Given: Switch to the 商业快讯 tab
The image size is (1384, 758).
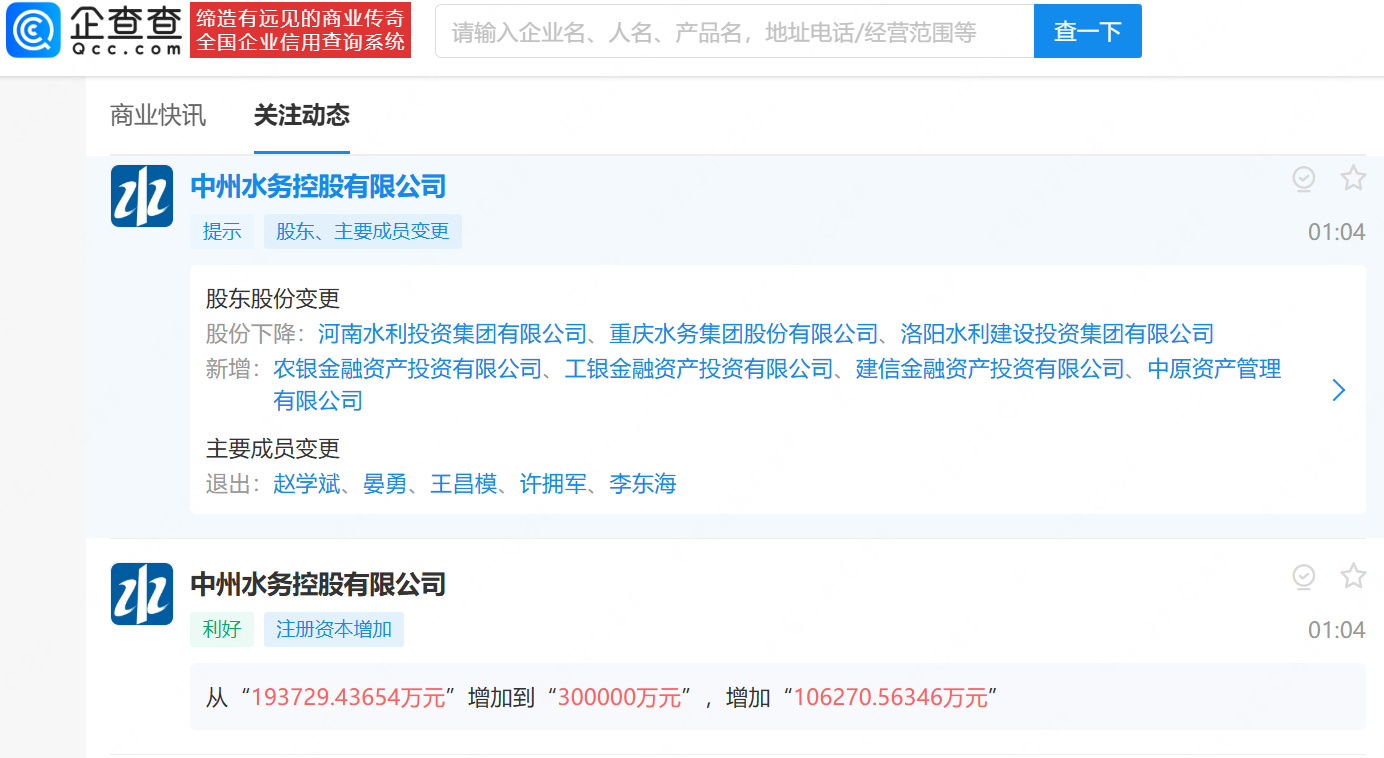Looking at the screenshot, I should [x=158, y=115].
